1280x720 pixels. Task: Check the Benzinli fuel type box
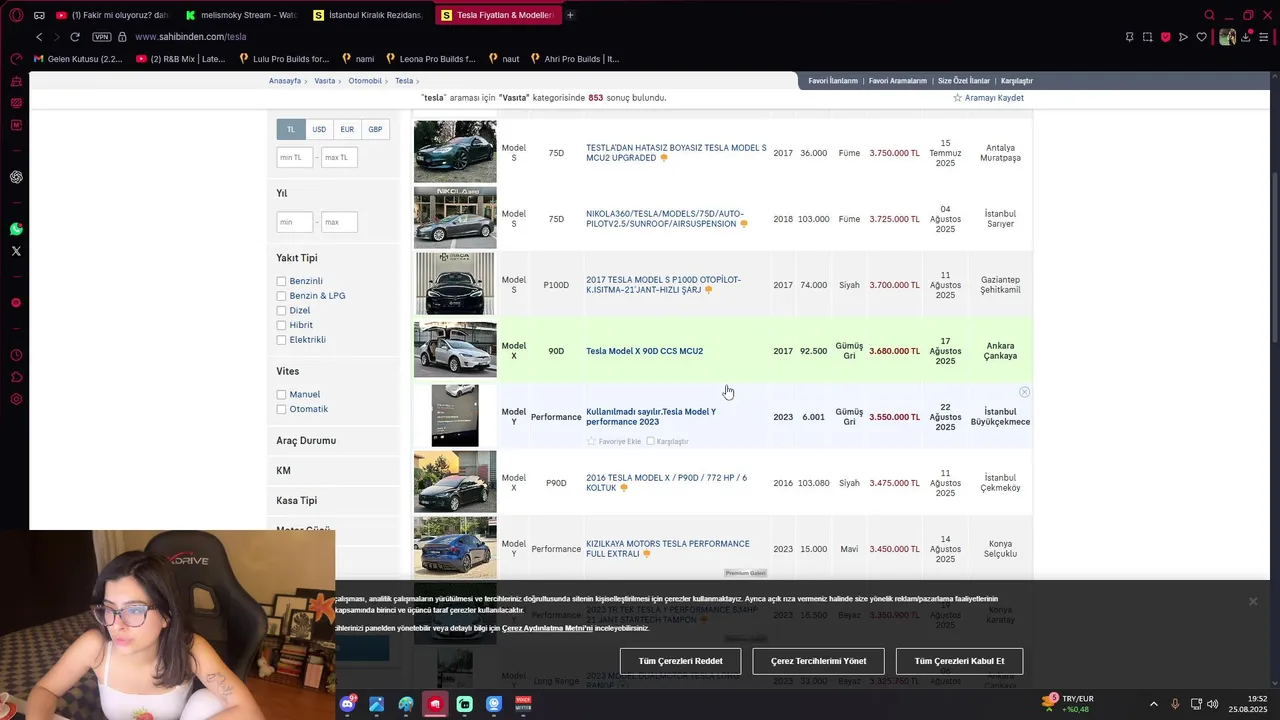[281, 282]
